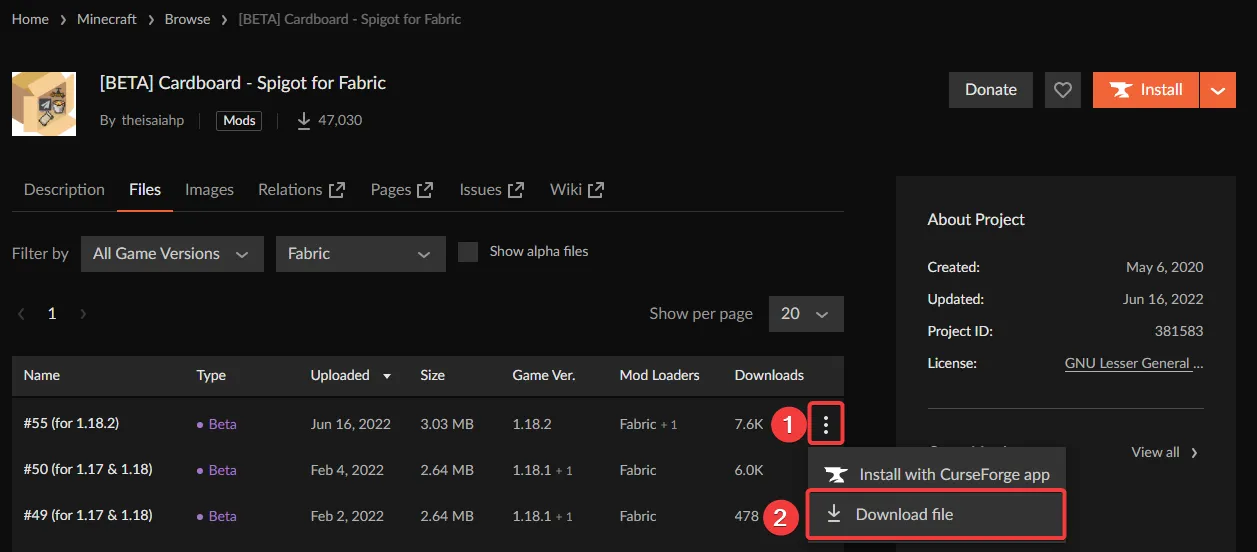Image resolution: width=1257 pixels, height=552 pixels.
Task: Expand the Install button dropdown arrow
Action: [x=1217, y=90]
